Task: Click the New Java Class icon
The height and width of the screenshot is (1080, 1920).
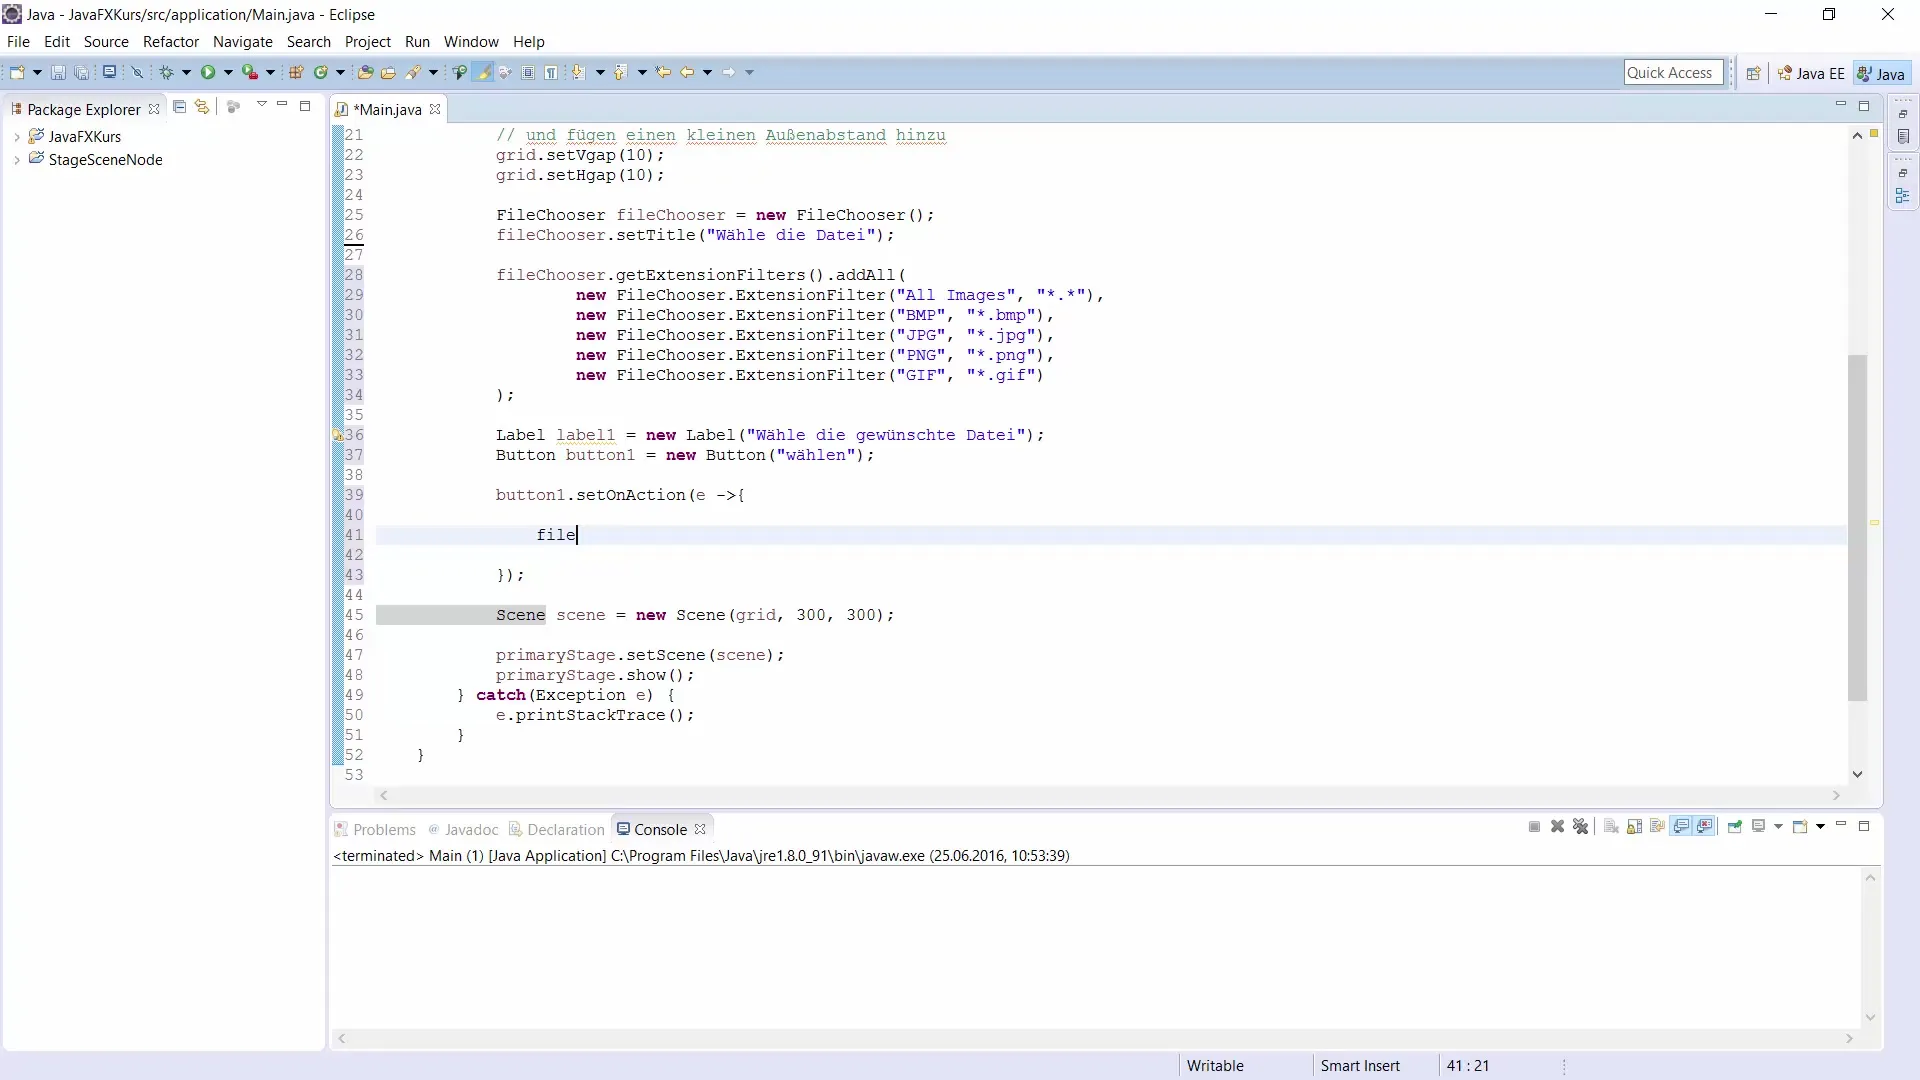Action: [x=321, y=72]
